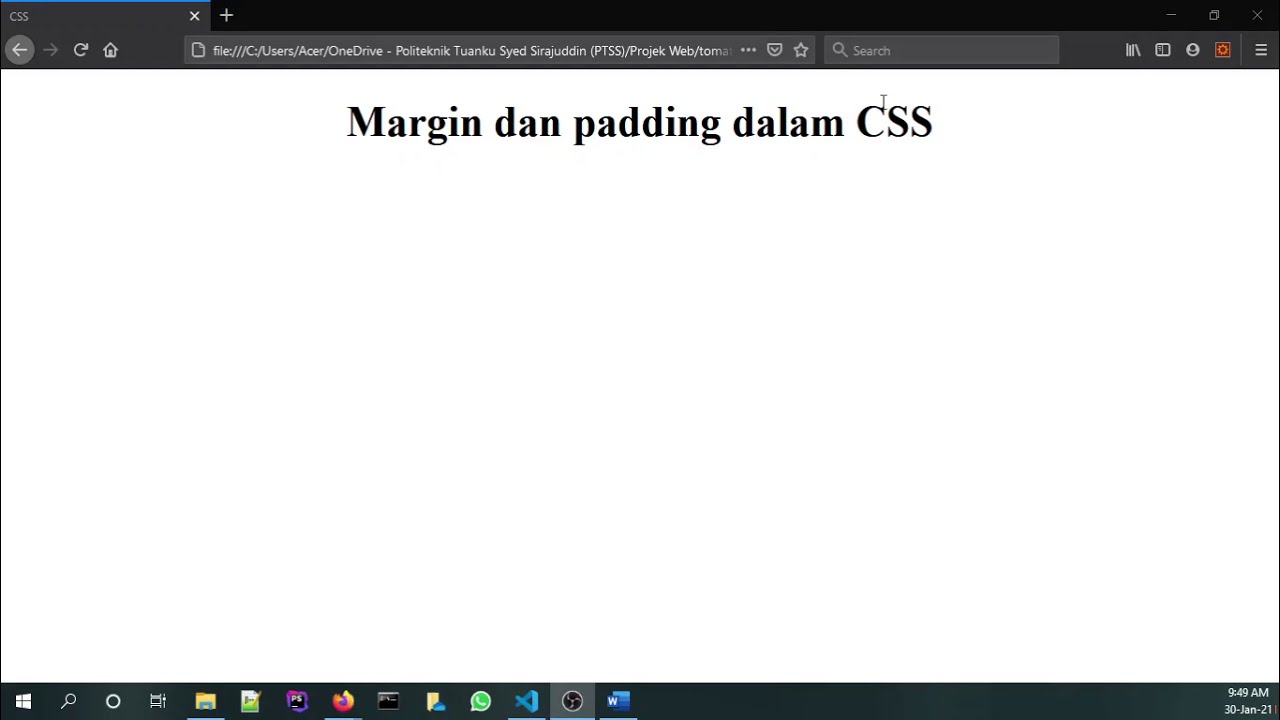The height and width of the screenshot is (720, 1280).
Task: Open the Library bookmarks panel
Action: (1133, 50)
